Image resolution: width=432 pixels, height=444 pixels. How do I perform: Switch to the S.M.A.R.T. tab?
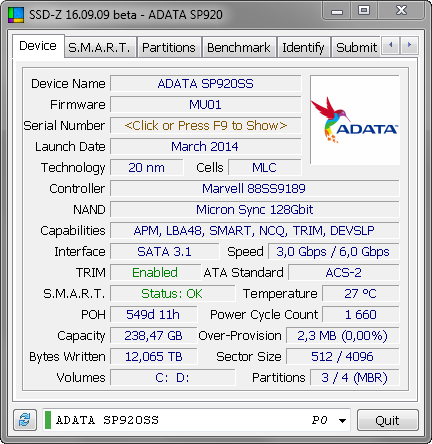coord(100,47)
